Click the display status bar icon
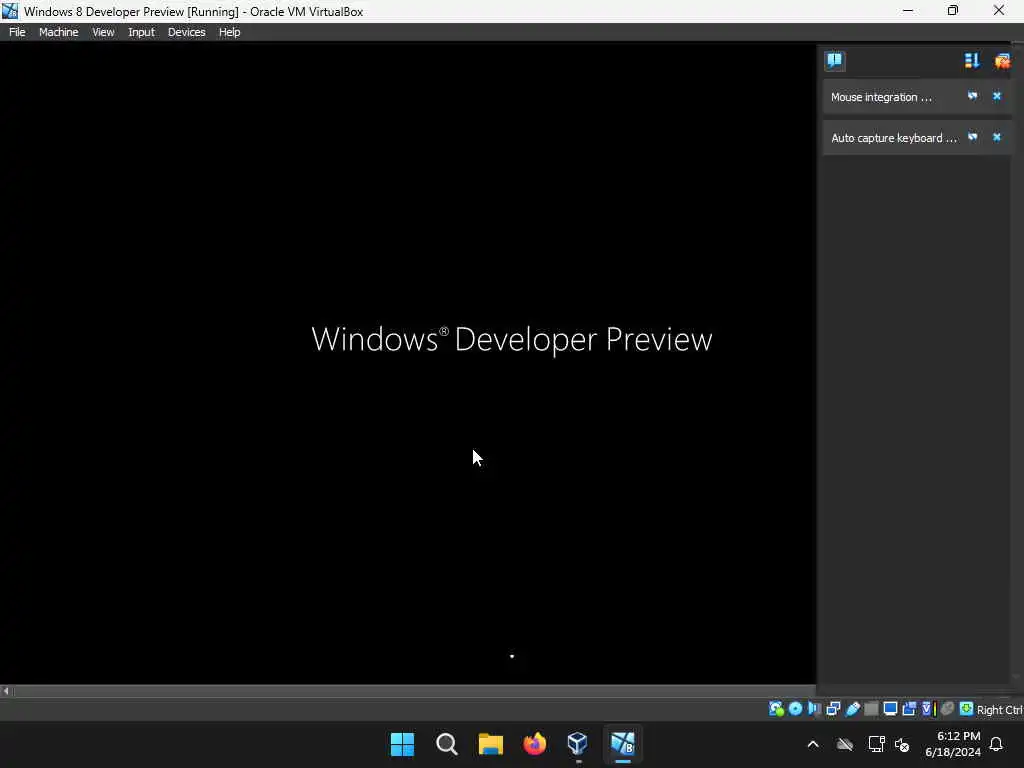Image resolution: width=1024 pixels, height=768 pixels. pos(890,709)
